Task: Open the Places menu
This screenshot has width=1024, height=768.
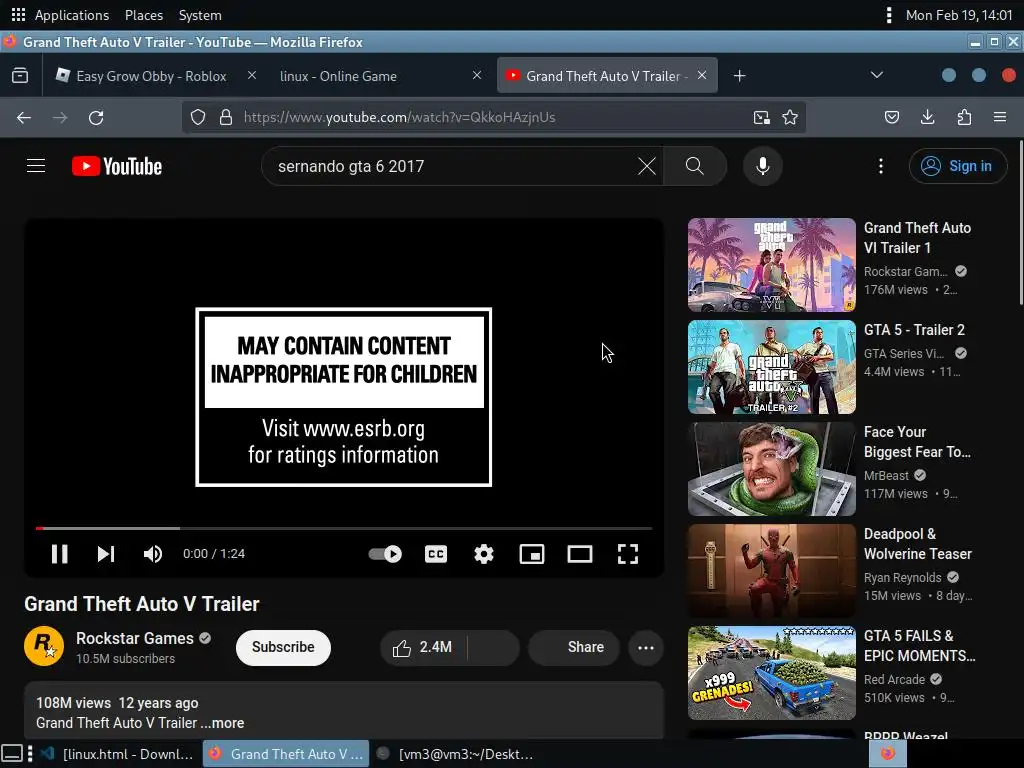Action: (144, 15)
